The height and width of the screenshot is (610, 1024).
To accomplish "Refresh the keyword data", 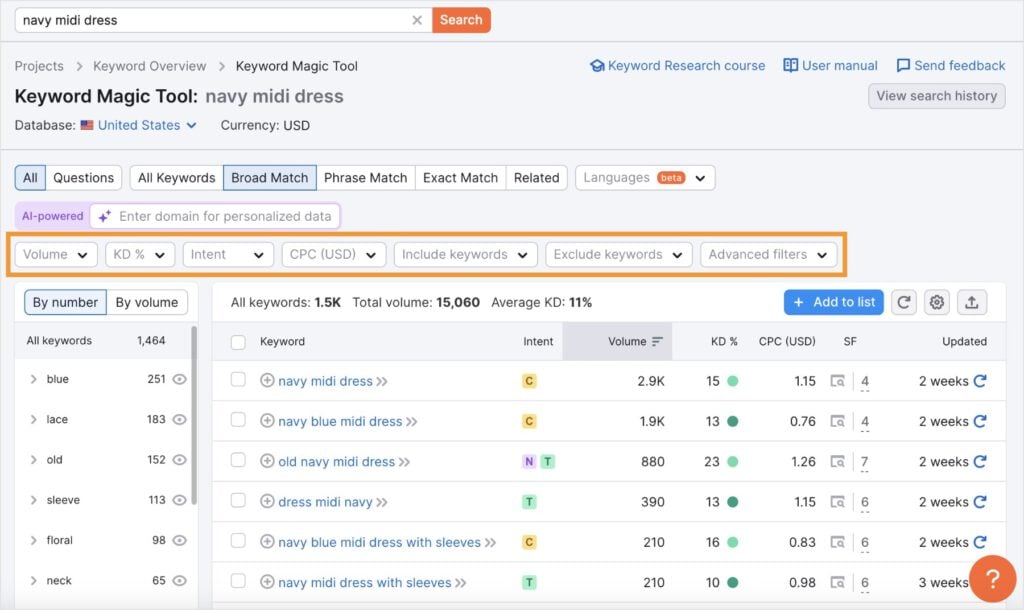I will [x=903, y=302].
